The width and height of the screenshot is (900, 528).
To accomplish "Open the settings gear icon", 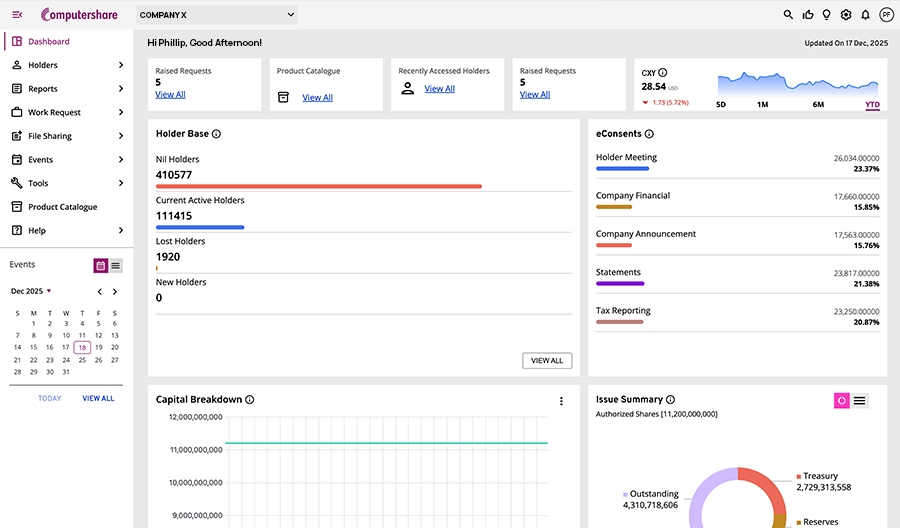I will [846, 15].
